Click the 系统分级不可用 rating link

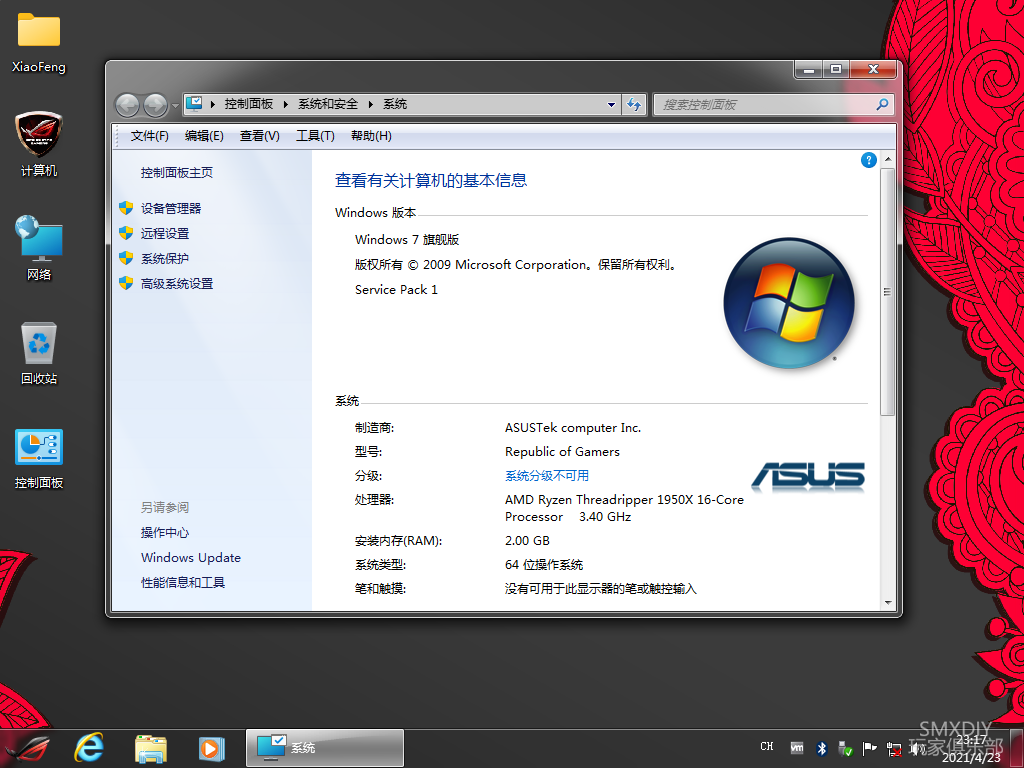tap(547, 475)
